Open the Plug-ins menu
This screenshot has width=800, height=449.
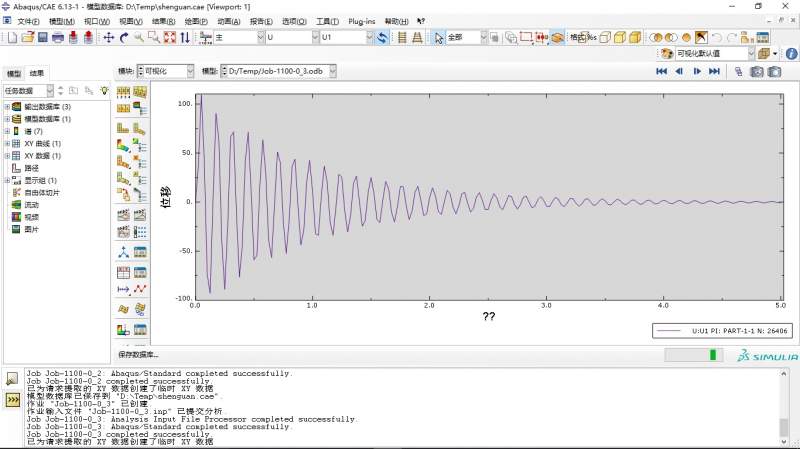[x=361, y=21]
